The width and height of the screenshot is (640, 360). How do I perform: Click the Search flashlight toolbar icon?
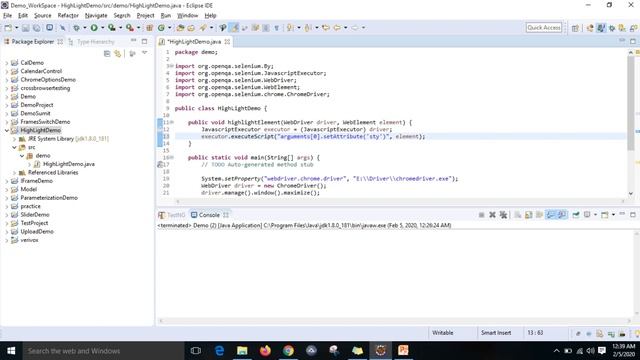point(203,28)
